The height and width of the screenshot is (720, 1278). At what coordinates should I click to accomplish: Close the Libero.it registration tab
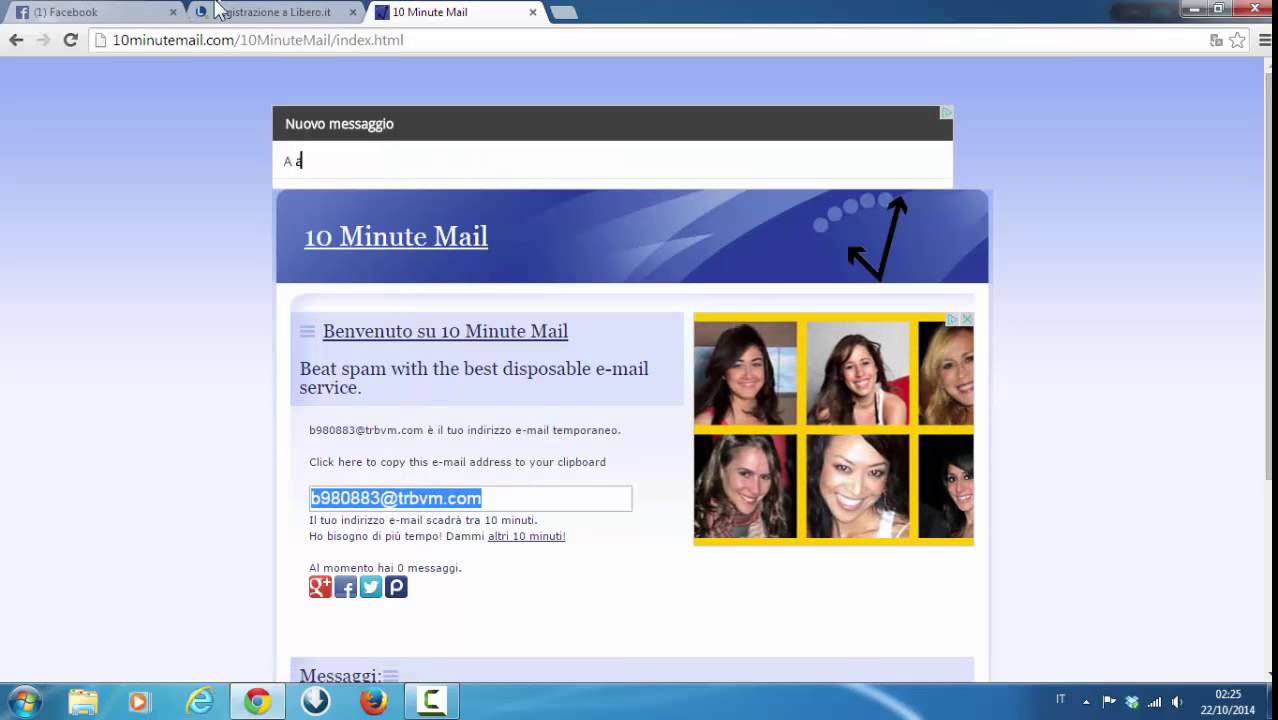[352, 12]
